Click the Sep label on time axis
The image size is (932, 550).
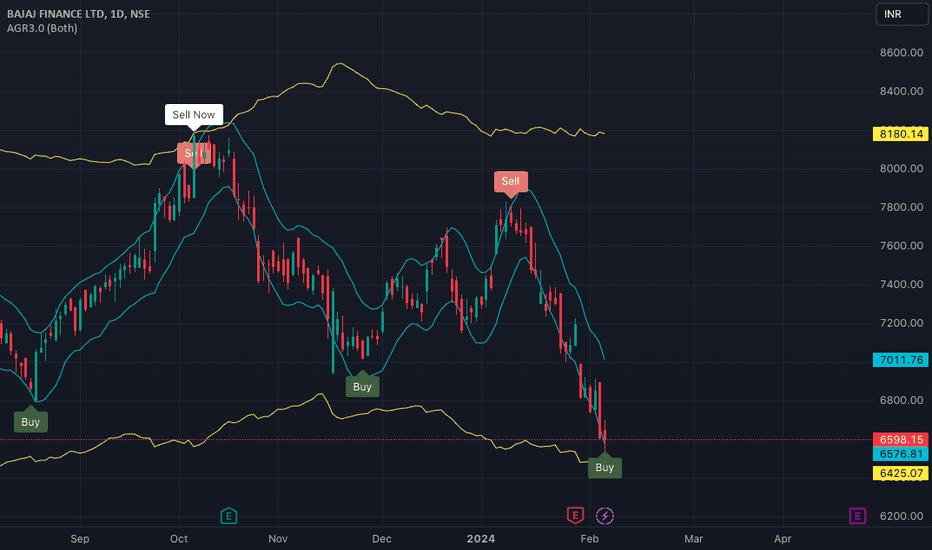click(x=80, y=539)
